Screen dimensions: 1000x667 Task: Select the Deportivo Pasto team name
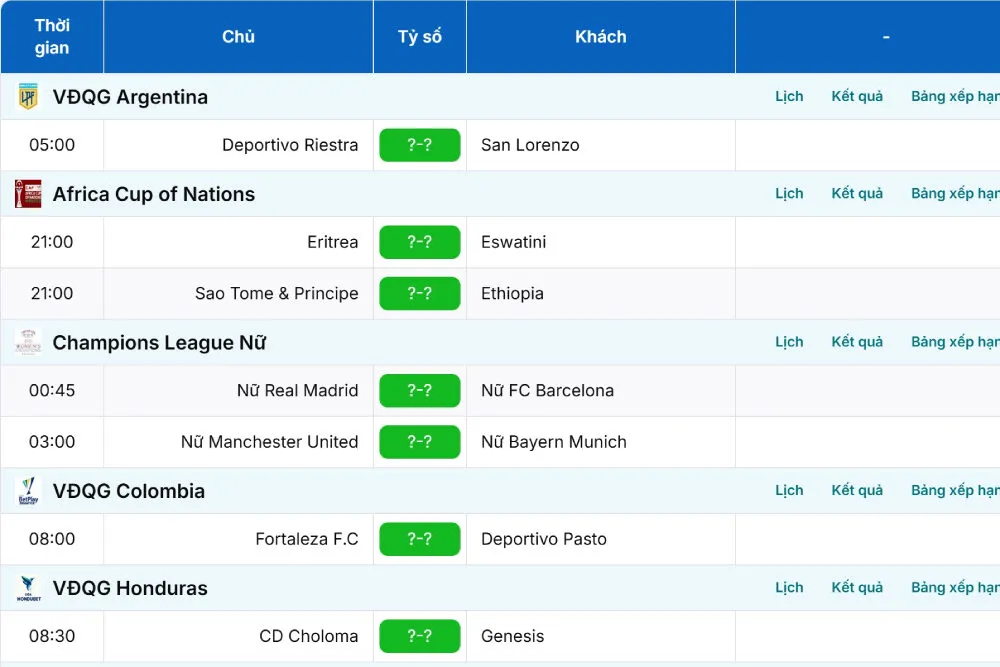544,539
